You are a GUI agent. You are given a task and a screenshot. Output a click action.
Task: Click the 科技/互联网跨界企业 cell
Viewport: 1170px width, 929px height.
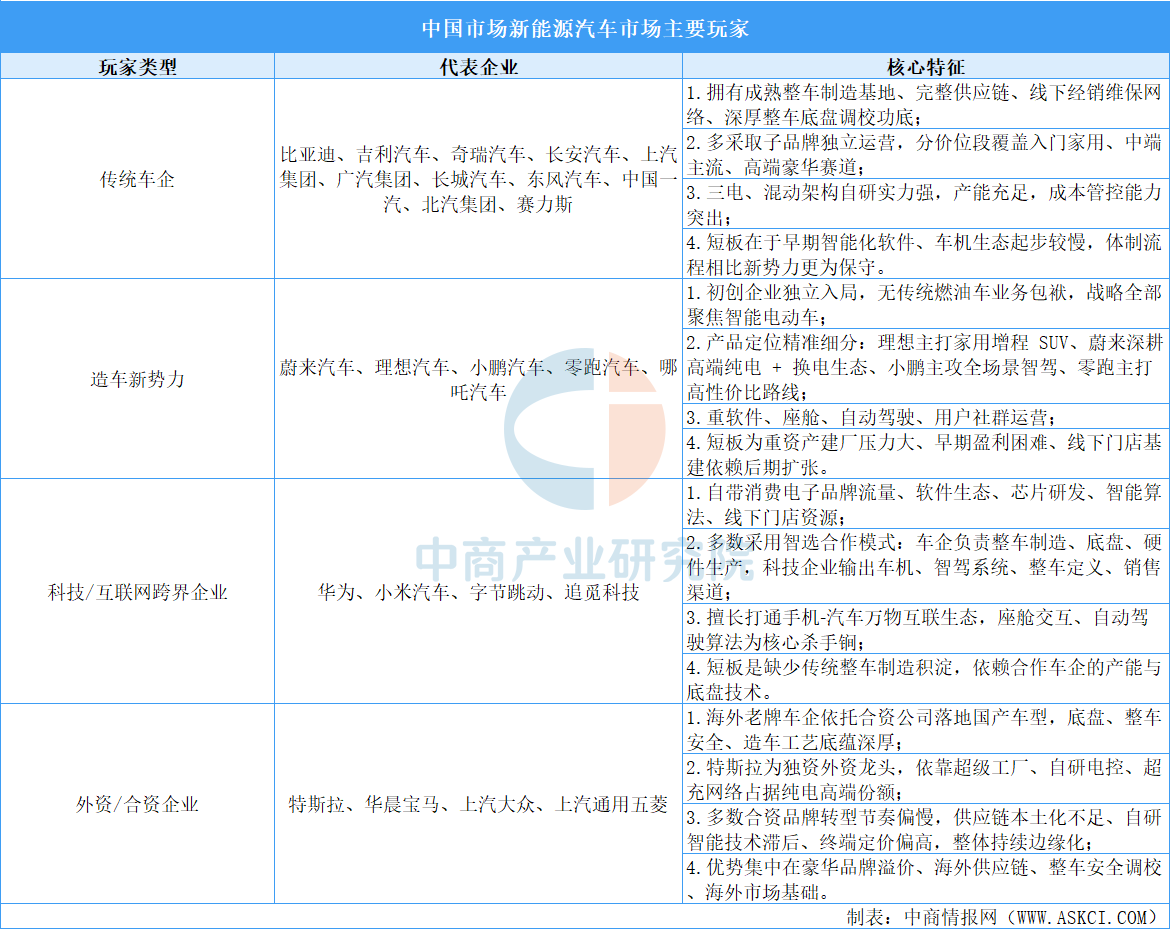point(137,592)
